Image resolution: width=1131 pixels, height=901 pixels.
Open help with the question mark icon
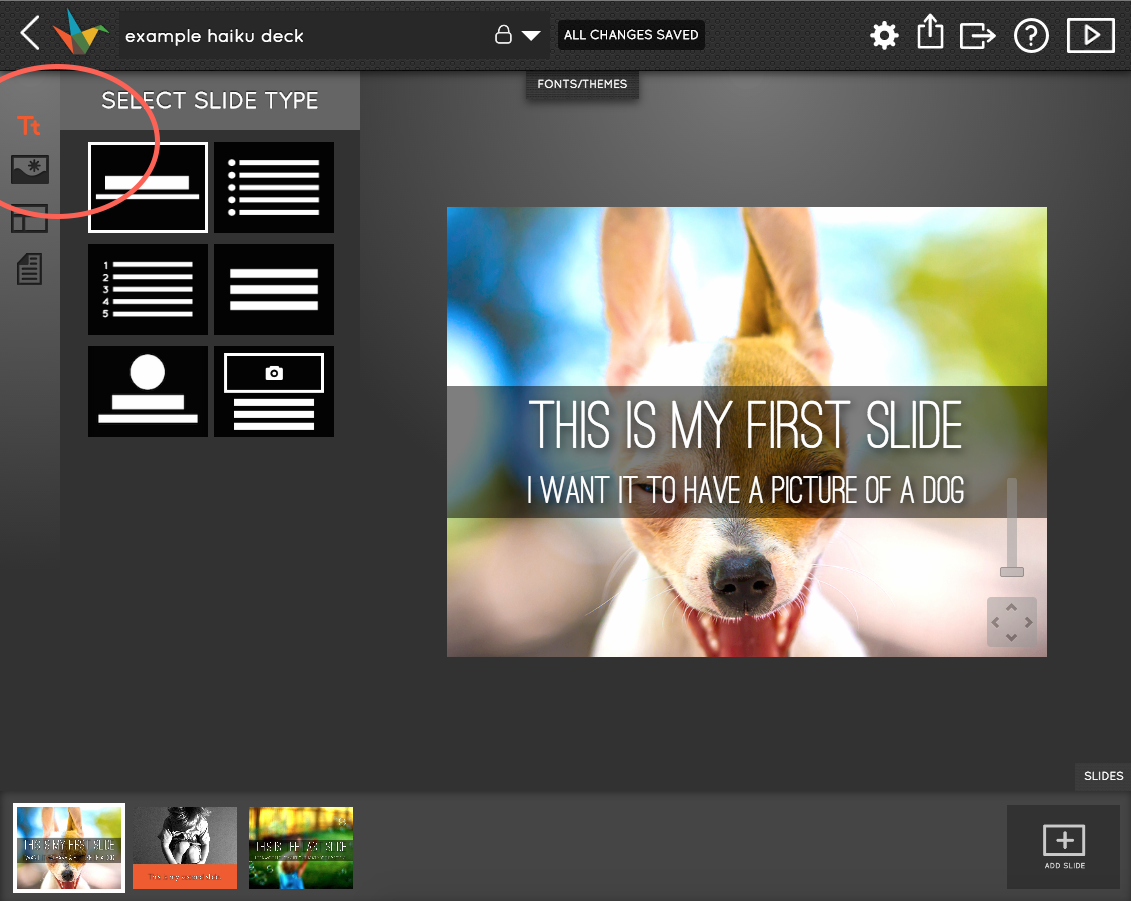point(1031,35)
